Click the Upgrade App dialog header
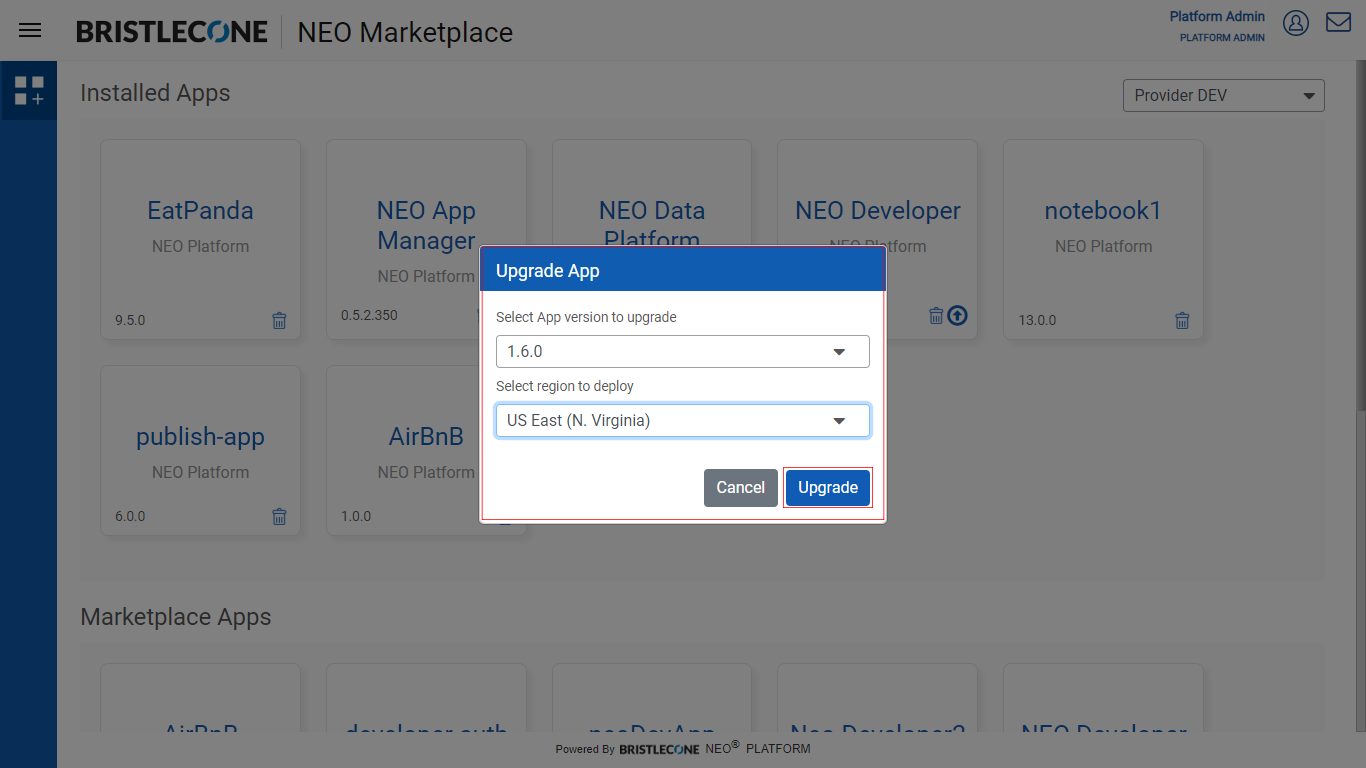The width and height of the screenshot is (1366, 768). (x=683, y=270)
